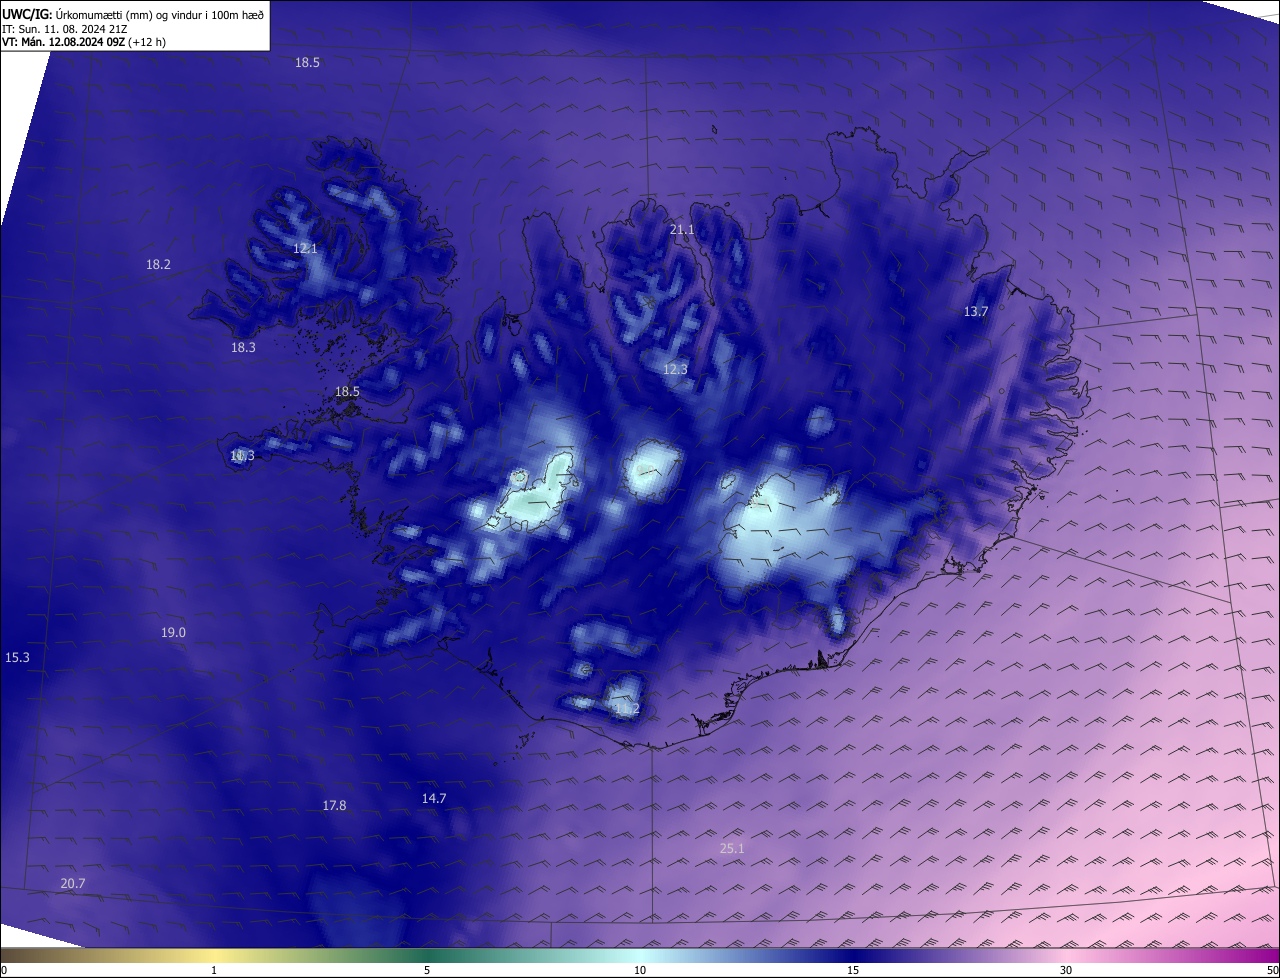Viewport: 1280px width, 978px height.
Task: Click the 17.8 map value
Action: pyautogui.click(x=334, y=806)
